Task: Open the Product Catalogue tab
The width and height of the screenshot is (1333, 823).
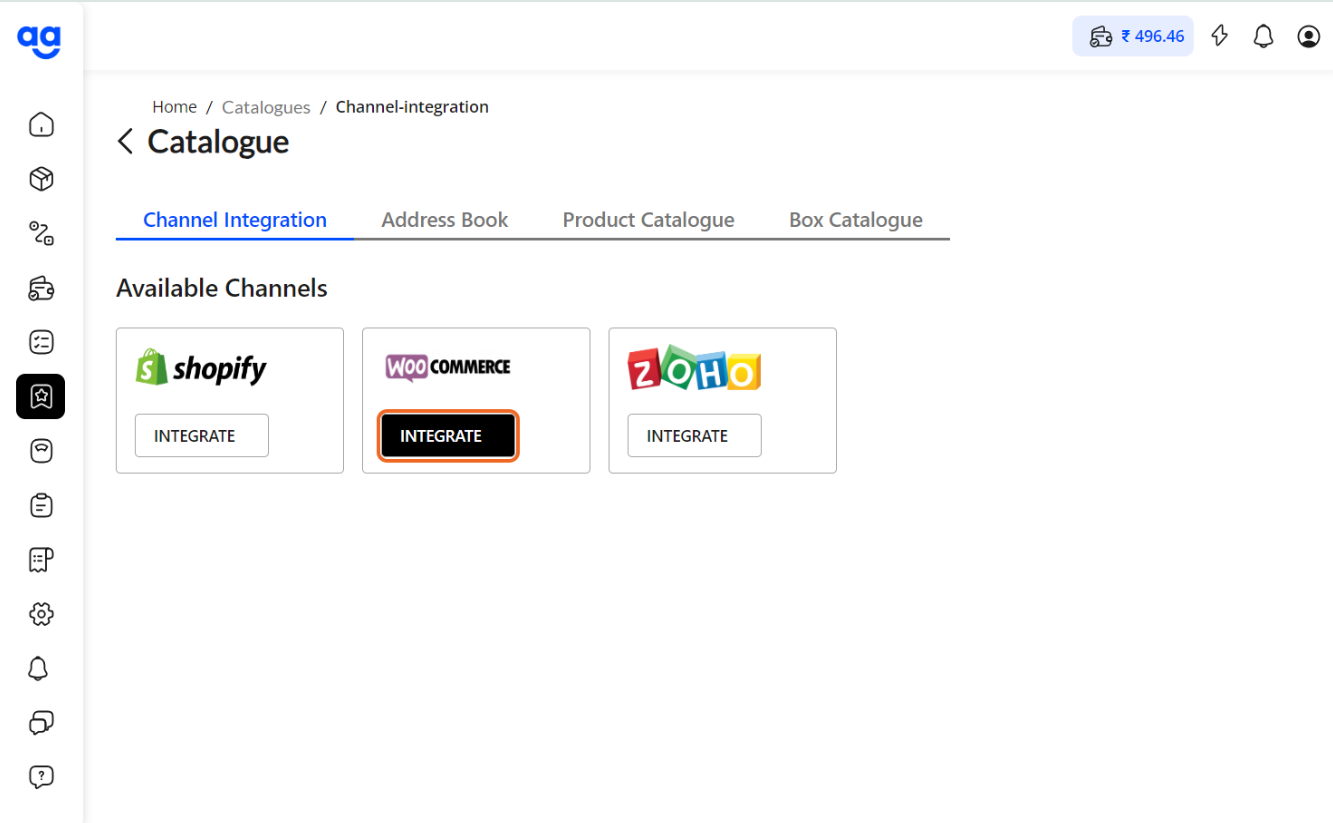Action: tap(648, 220)
